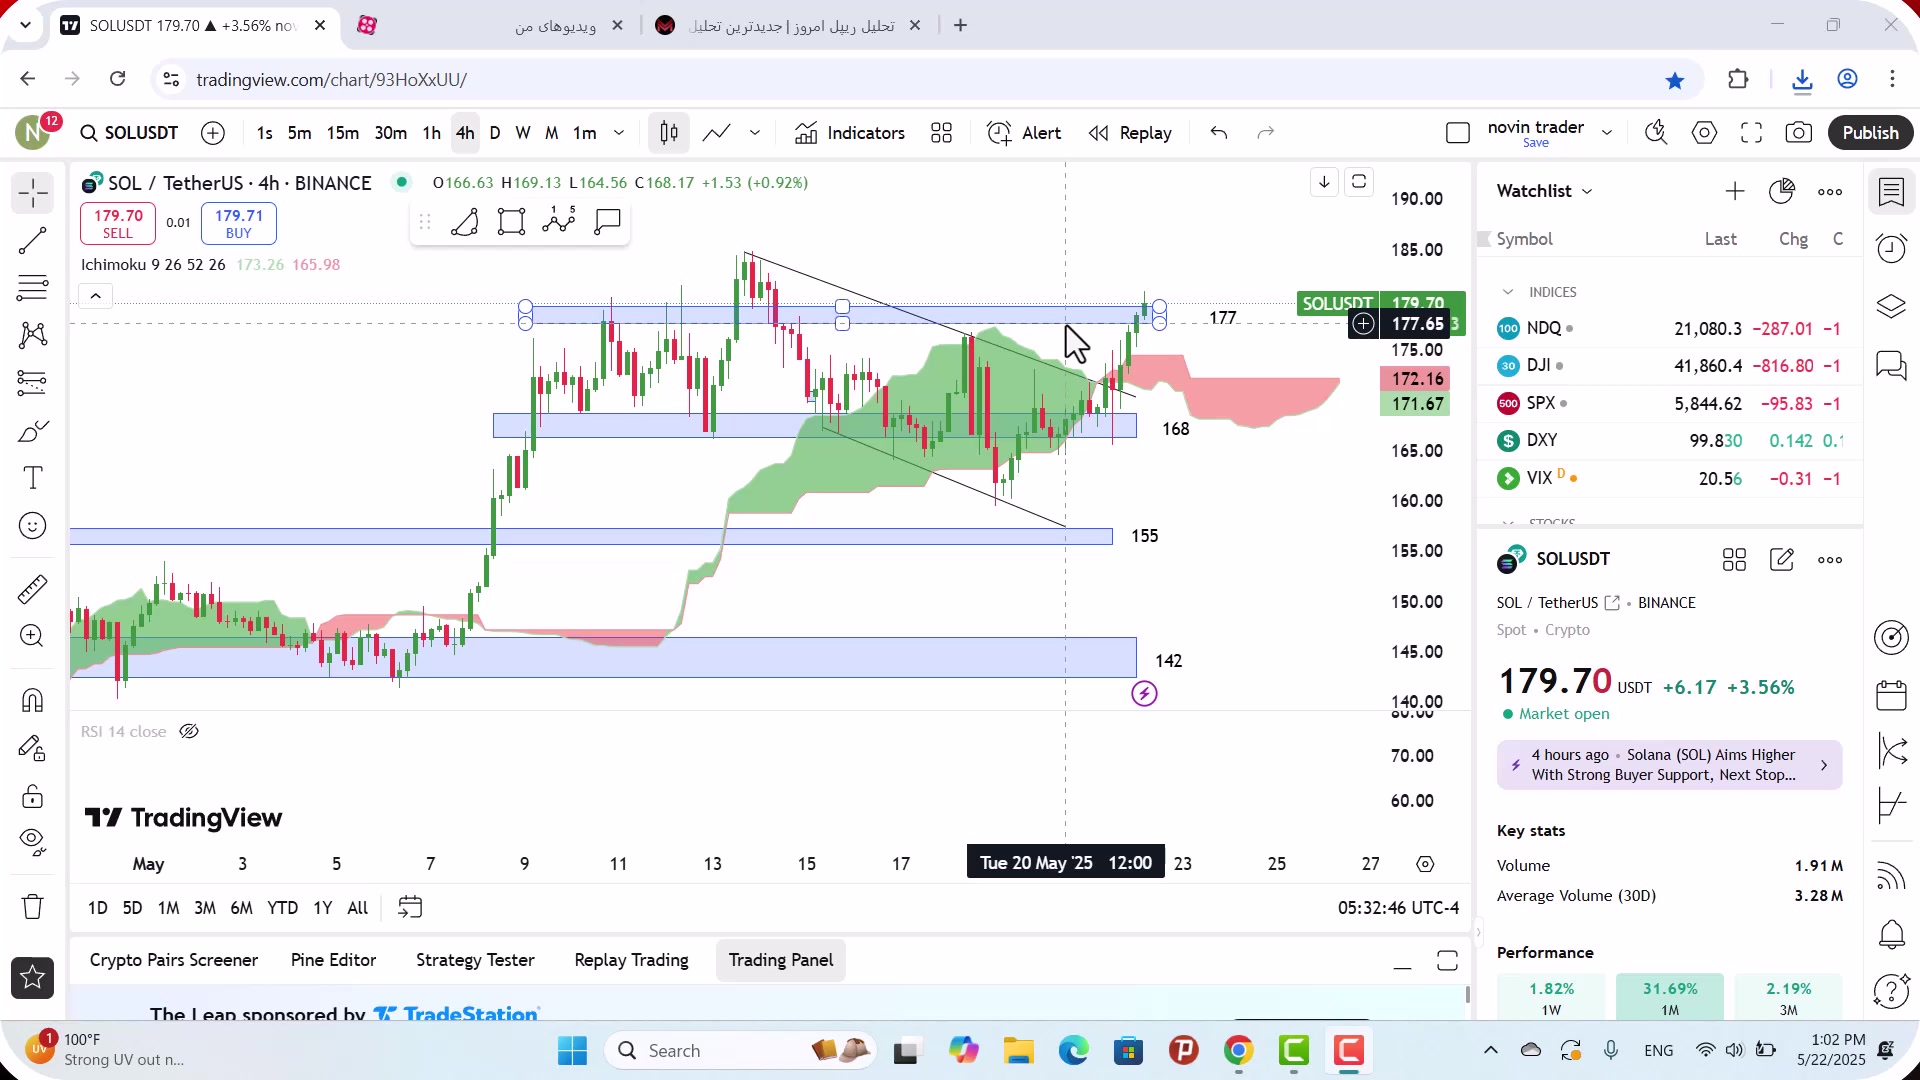This screenshot has width=1920, height=1080.
Task: Open favorites star toolbar button
Action: (33, 977)
